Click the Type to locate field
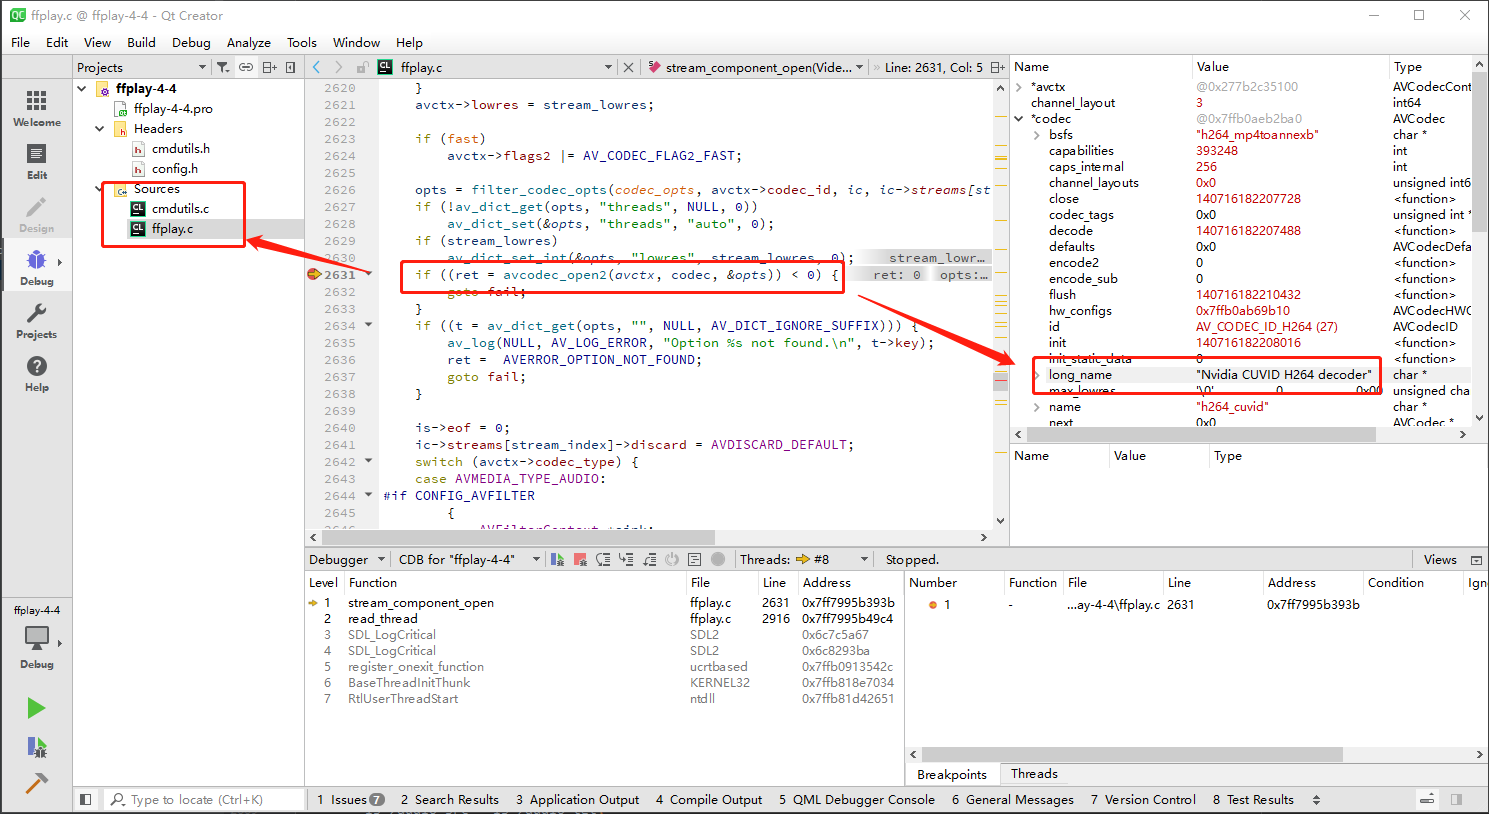Screen dimensions: 1489x814 [205, 799]
